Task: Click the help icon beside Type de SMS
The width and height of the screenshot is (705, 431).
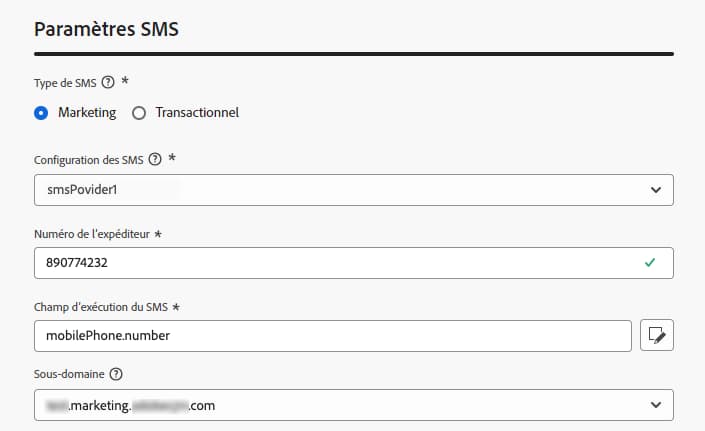Action: 108,83
